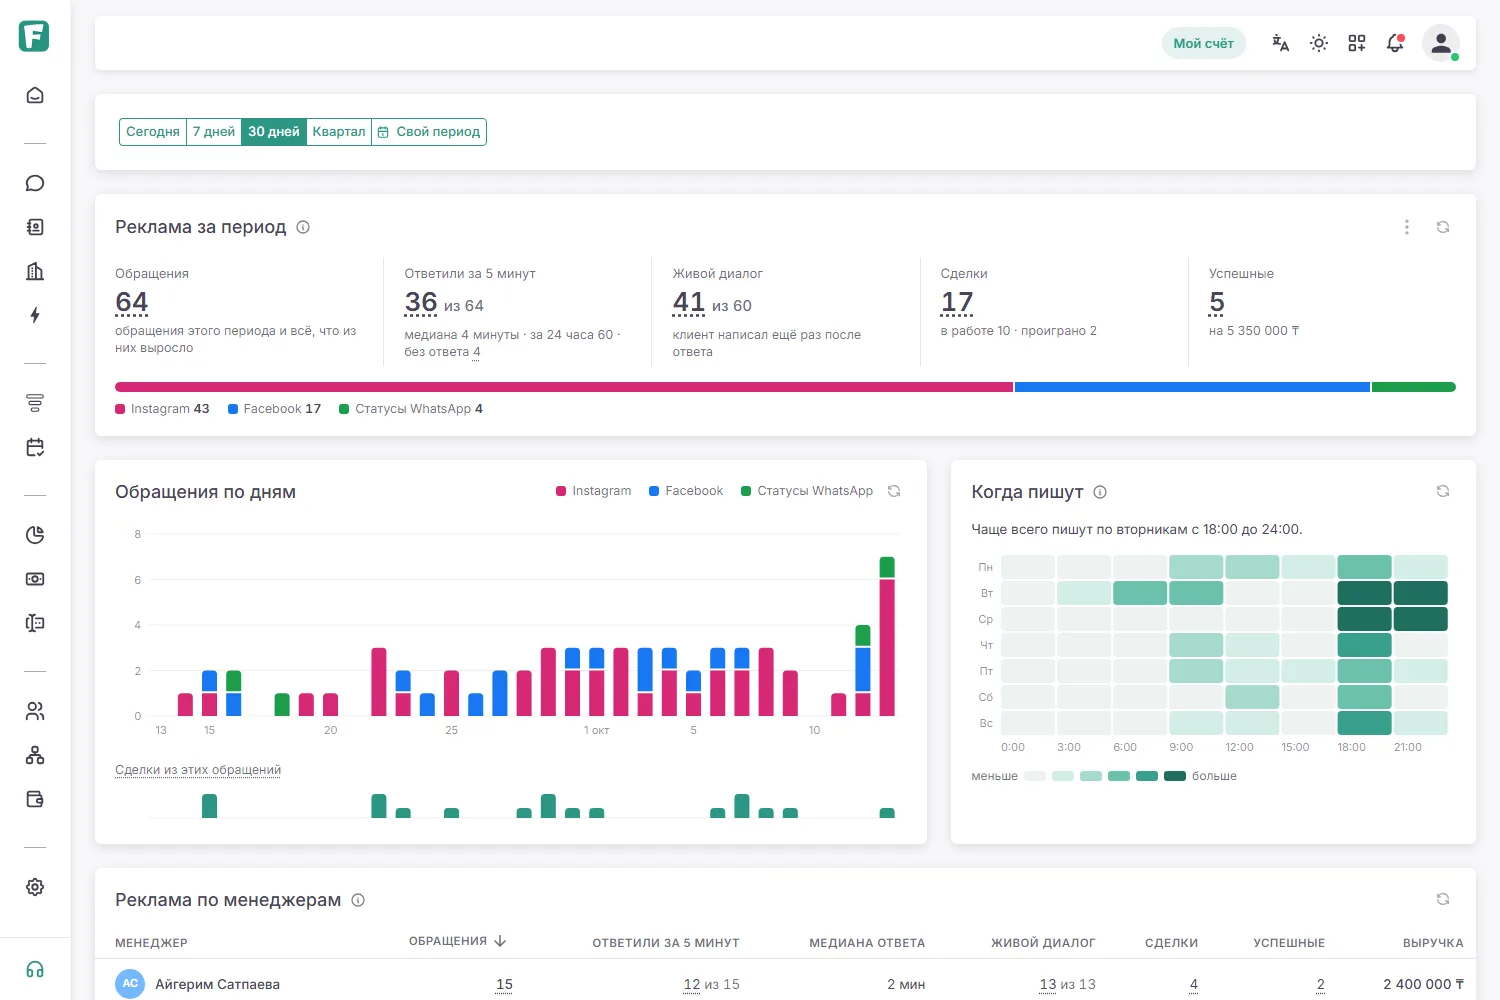Refresh the Реклама по менеджерам table
Viewport: 1500px width, 1000px height.
(1443, 899)
